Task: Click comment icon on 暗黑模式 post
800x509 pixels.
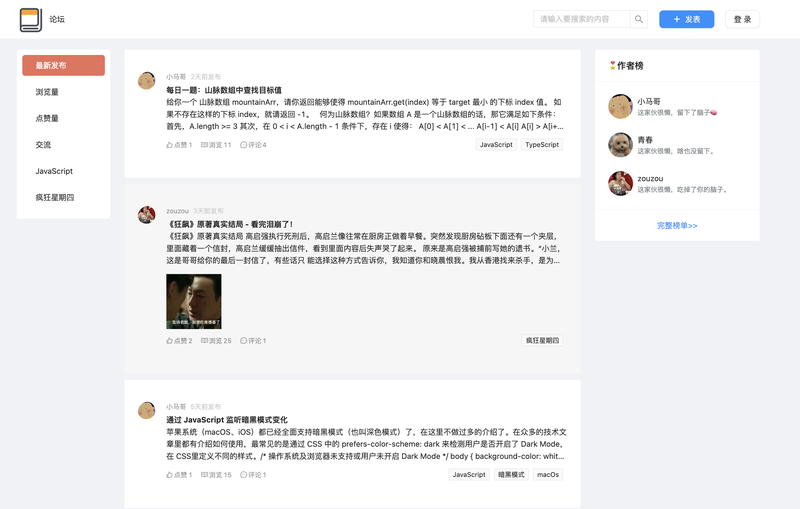Action: [243, 475]
